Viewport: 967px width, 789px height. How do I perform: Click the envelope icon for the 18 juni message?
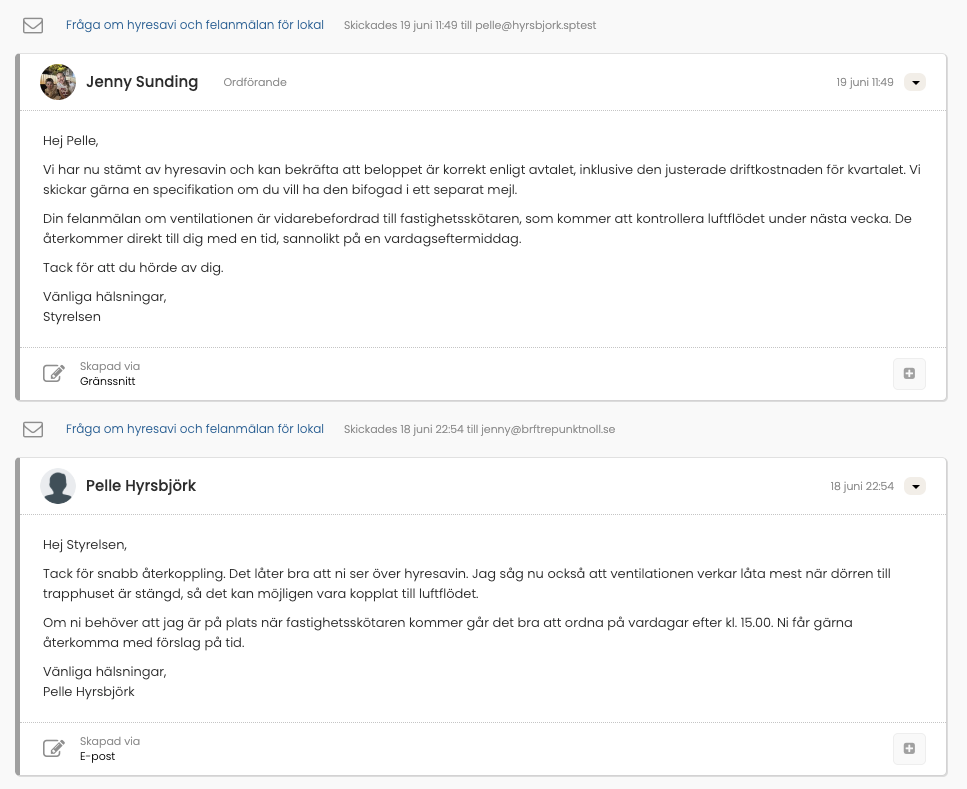(33, 429)
